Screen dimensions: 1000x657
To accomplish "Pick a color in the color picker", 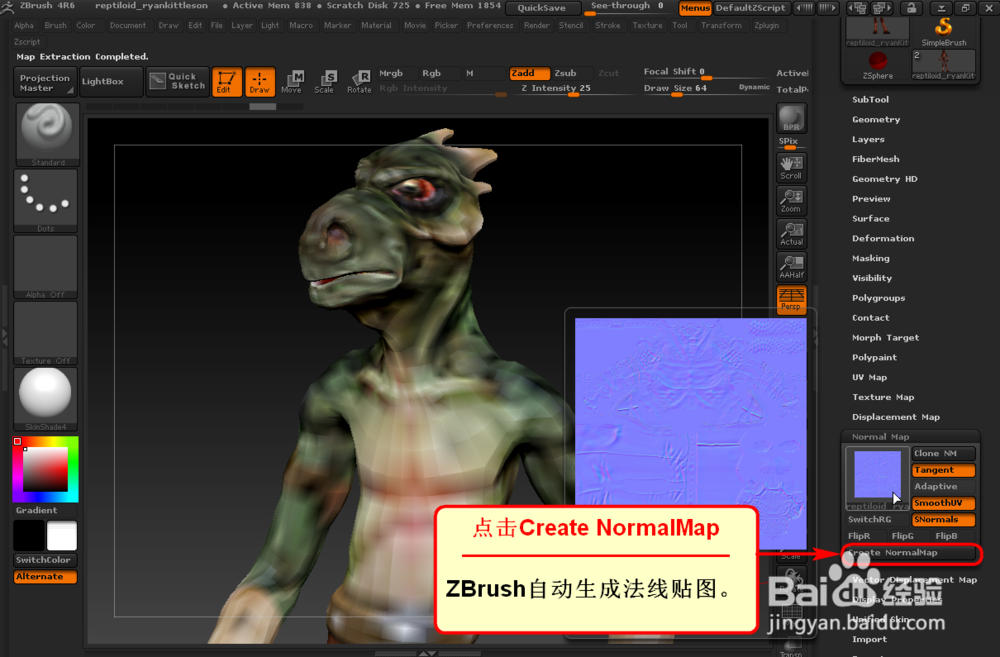I will [45, 469].
